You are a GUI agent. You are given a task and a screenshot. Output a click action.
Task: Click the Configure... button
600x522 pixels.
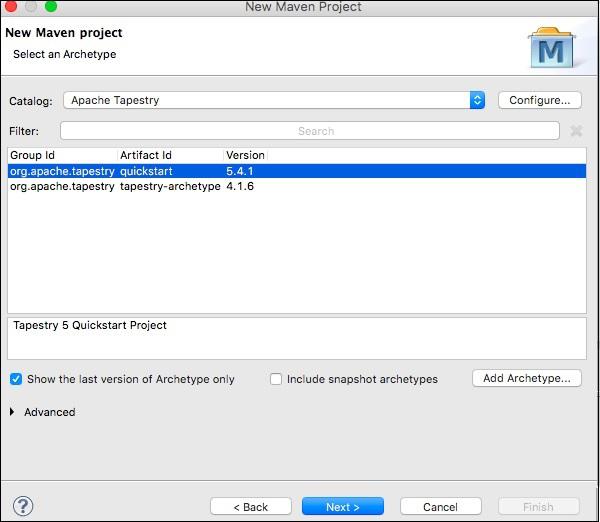click(x=540, y=100)
